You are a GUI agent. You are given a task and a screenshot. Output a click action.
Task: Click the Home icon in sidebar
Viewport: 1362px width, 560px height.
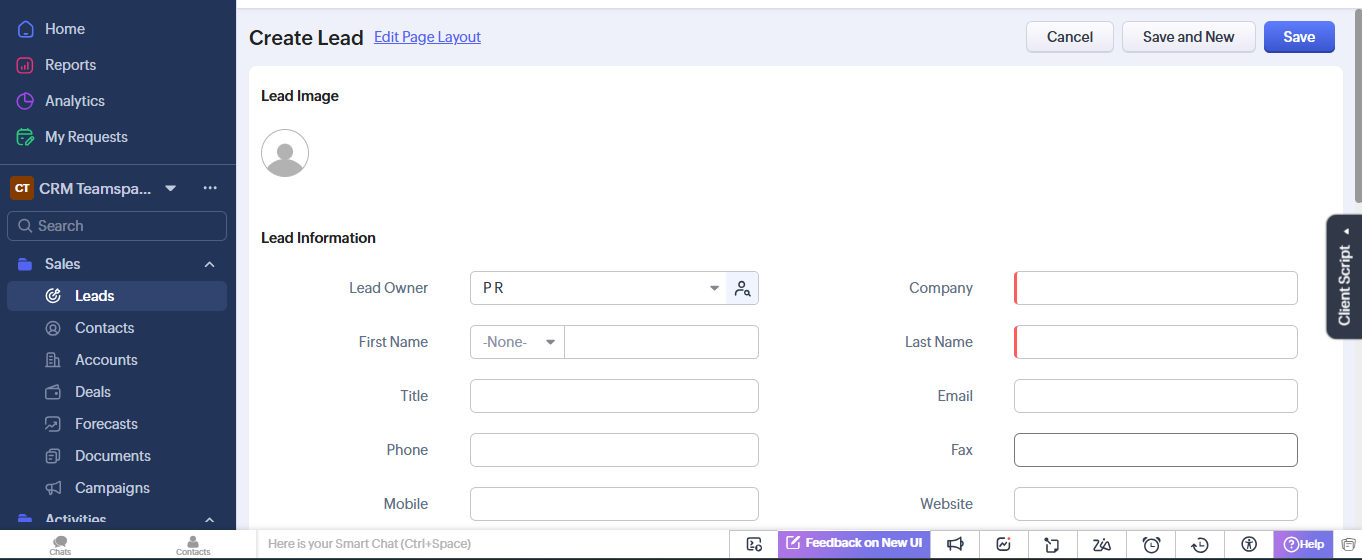26,29
